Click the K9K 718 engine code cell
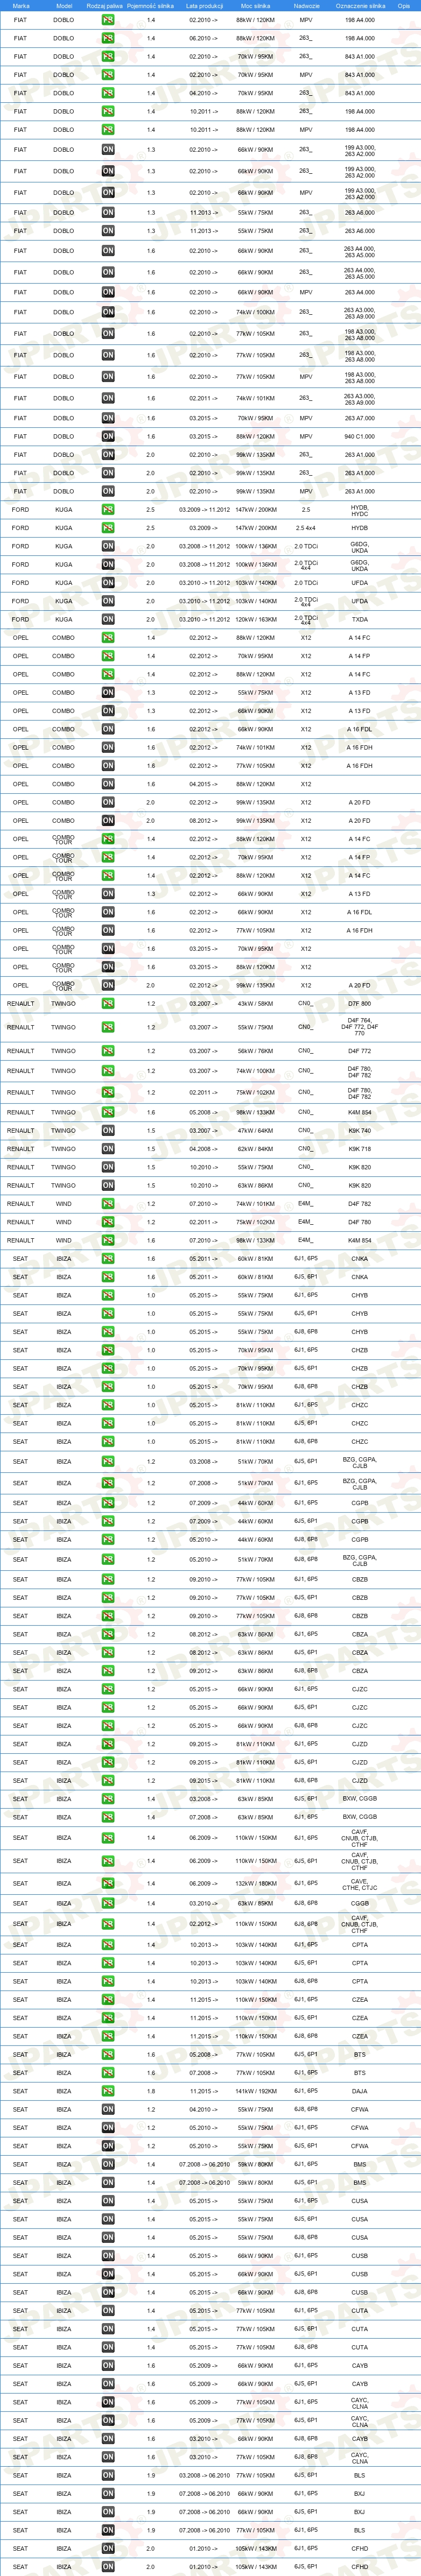This screenshot has width=421, height=2576. [360, 1149]
